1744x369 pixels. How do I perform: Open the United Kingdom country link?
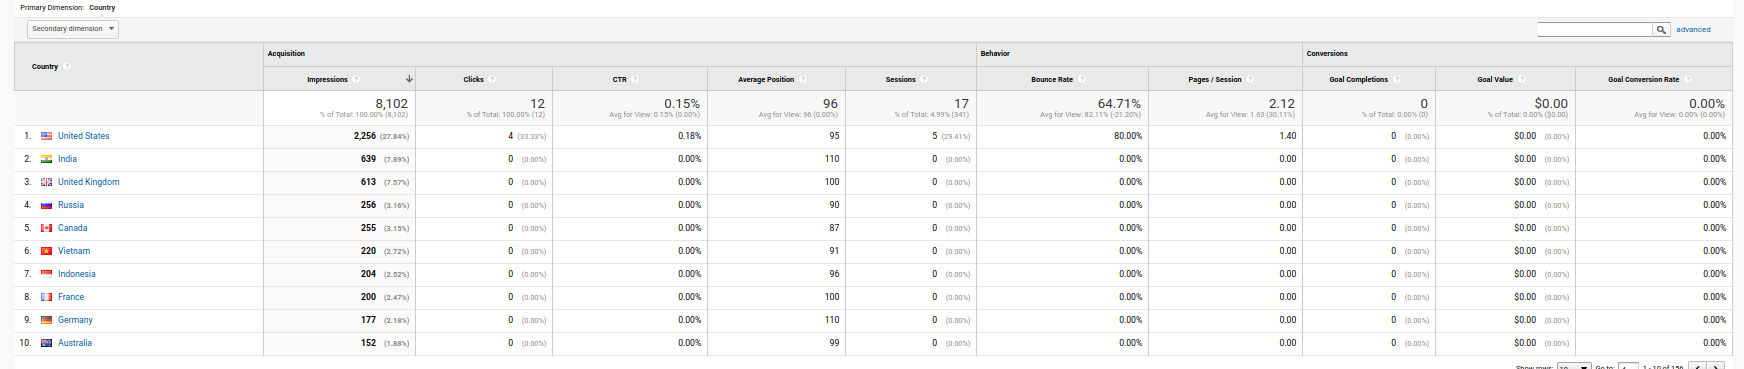[88, 182]
